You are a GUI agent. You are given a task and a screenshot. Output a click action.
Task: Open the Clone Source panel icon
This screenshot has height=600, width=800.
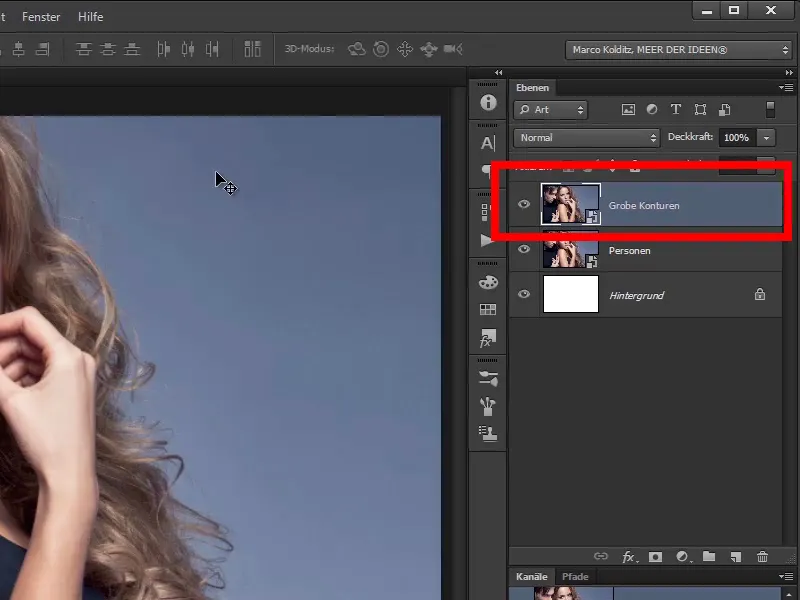pyautogui.click(x=488, y=433)
